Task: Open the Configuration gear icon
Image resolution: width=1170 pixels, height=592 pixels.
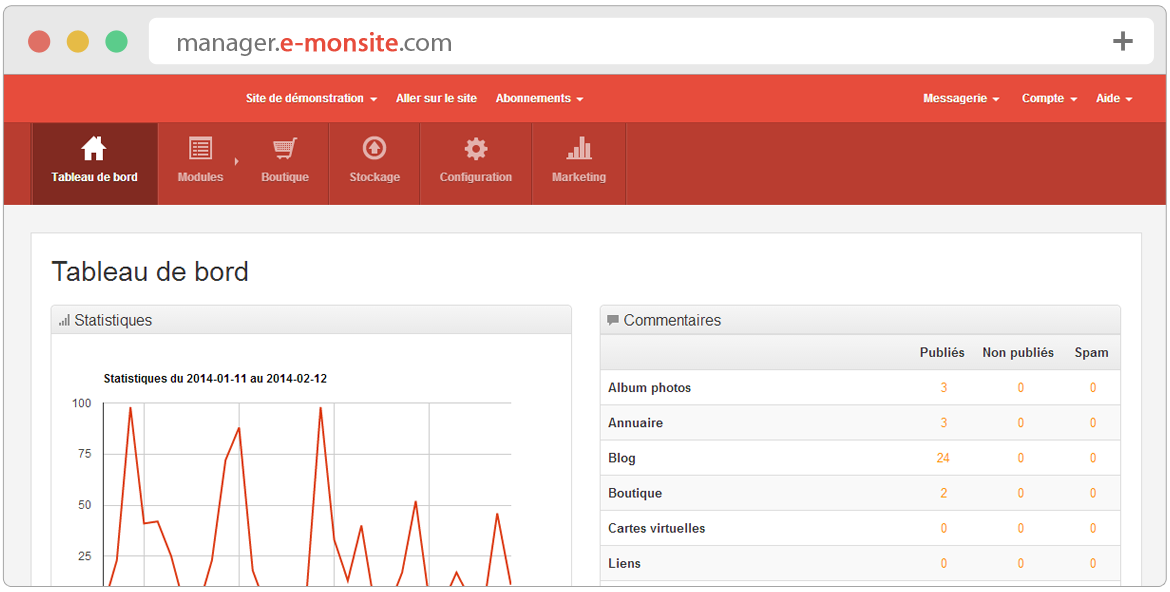Action: pos(476,148)
